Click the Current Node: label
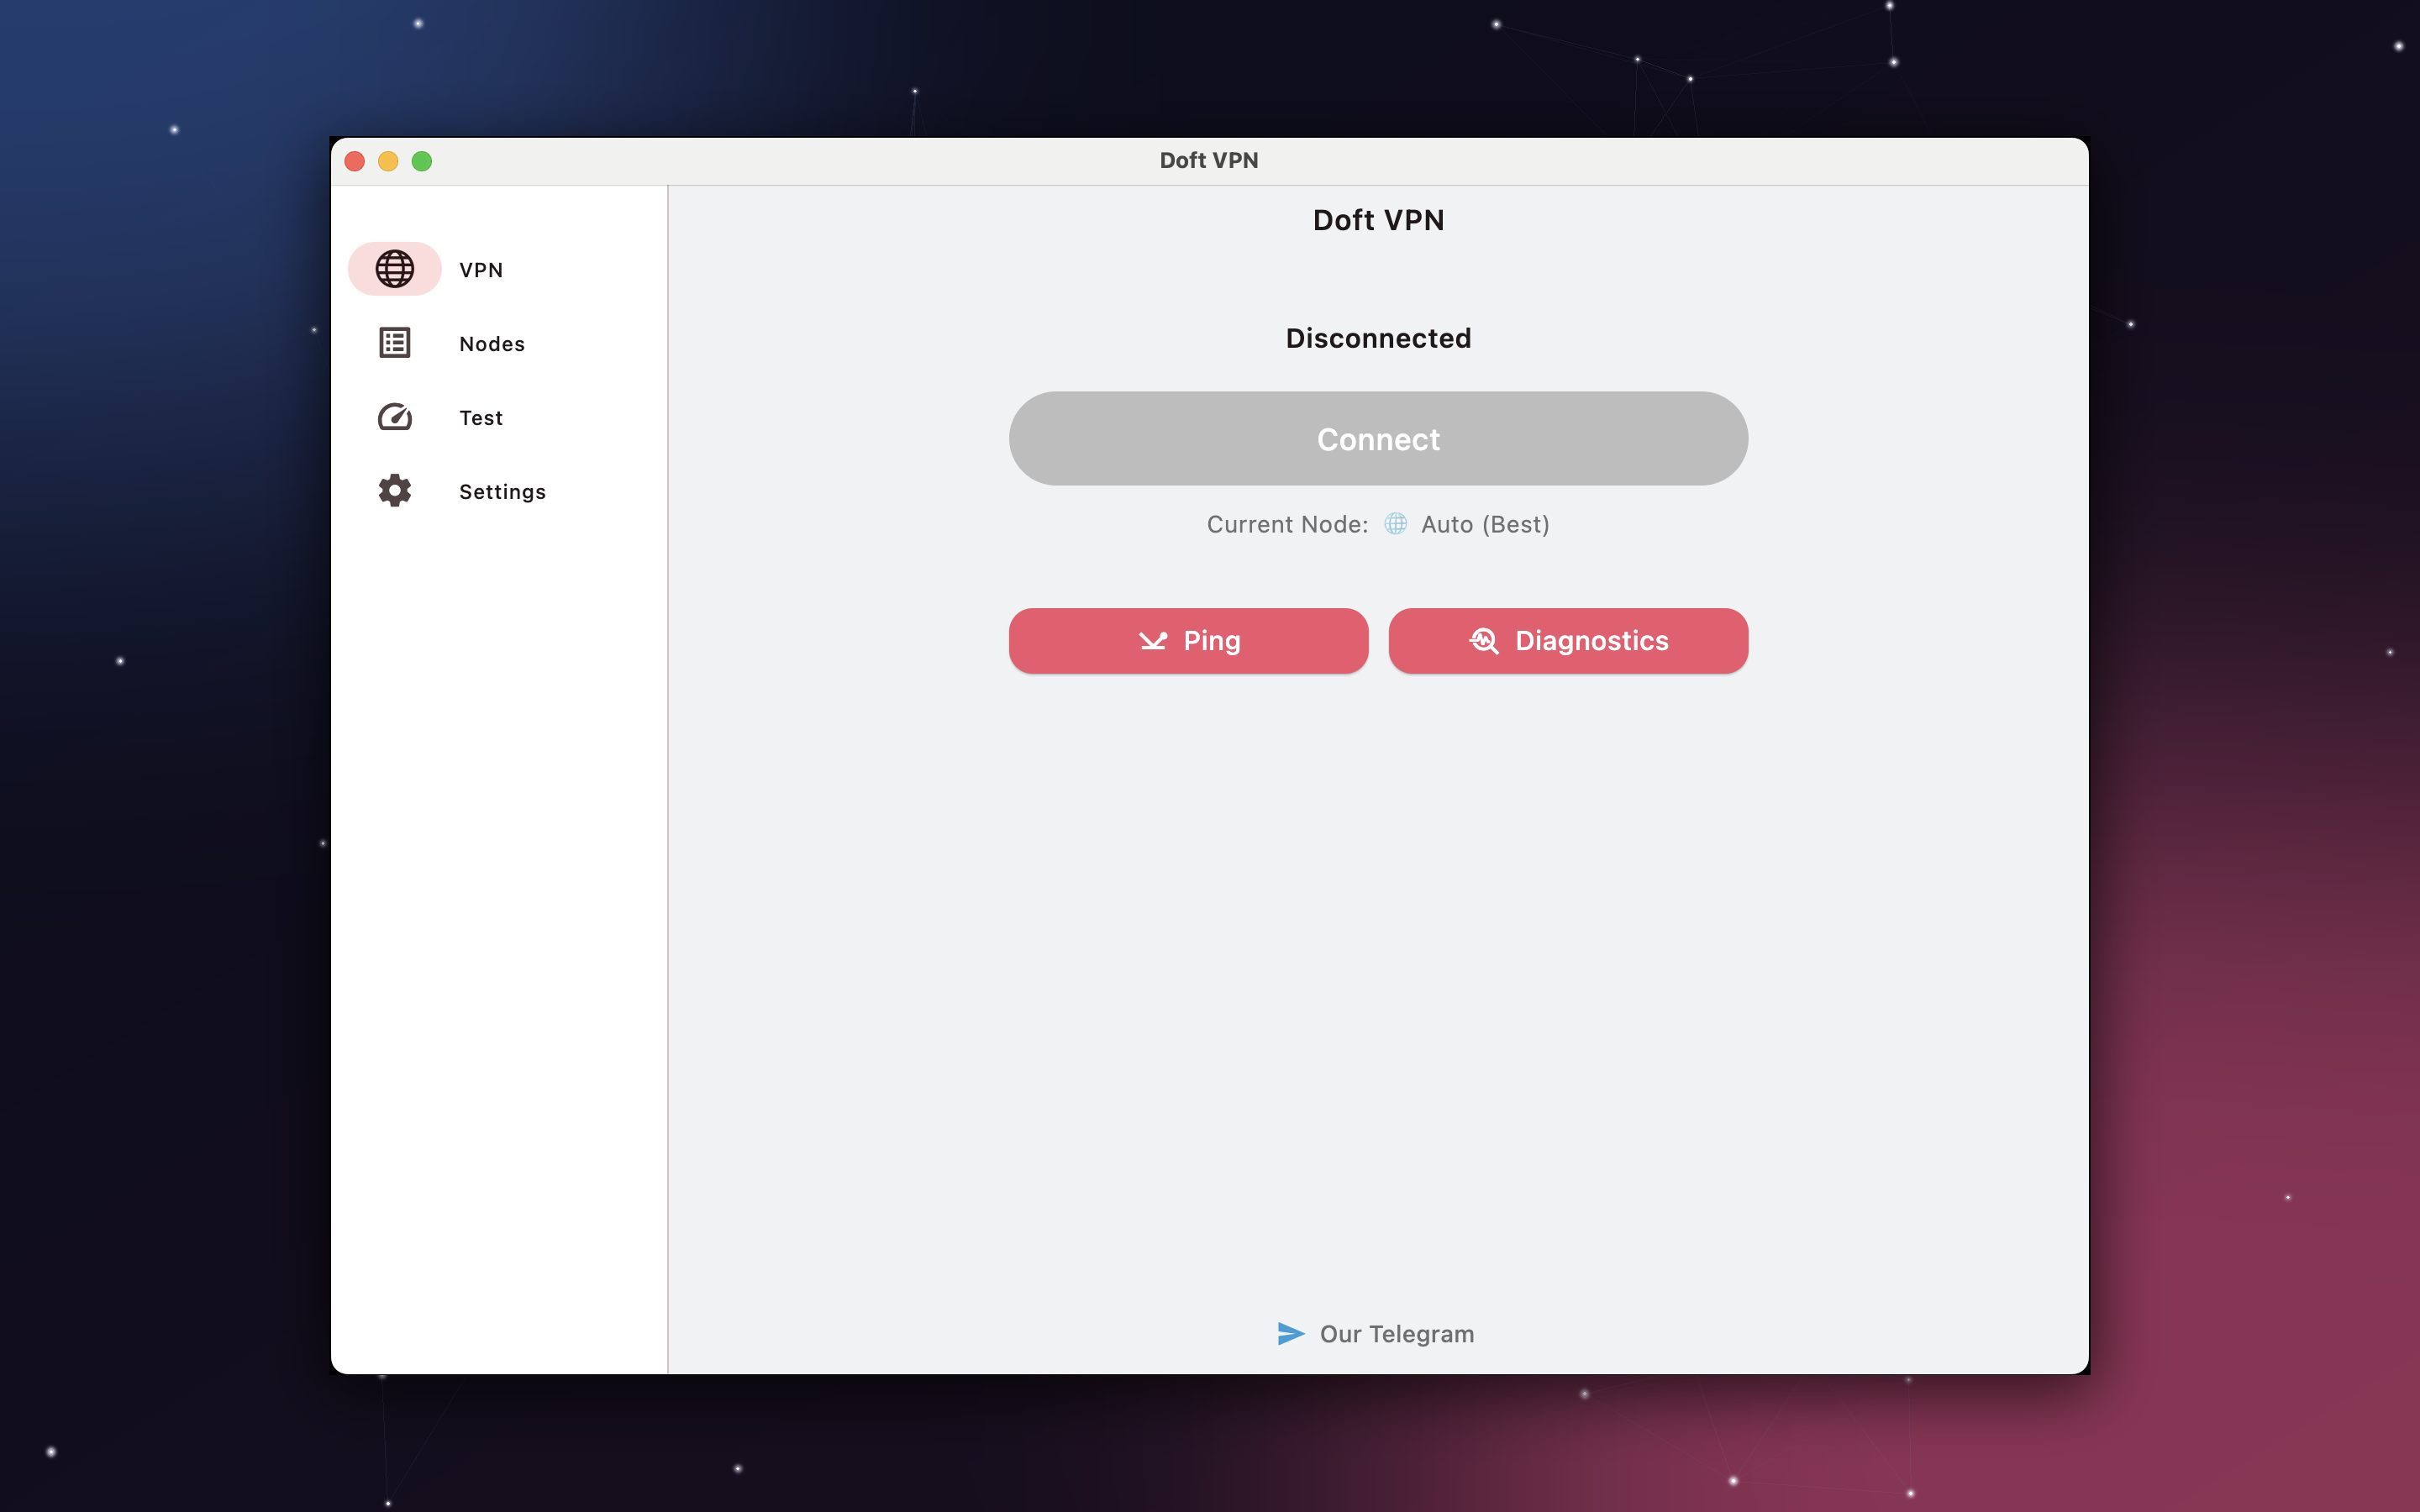 pyautogui.click(x=1287, y=525)
